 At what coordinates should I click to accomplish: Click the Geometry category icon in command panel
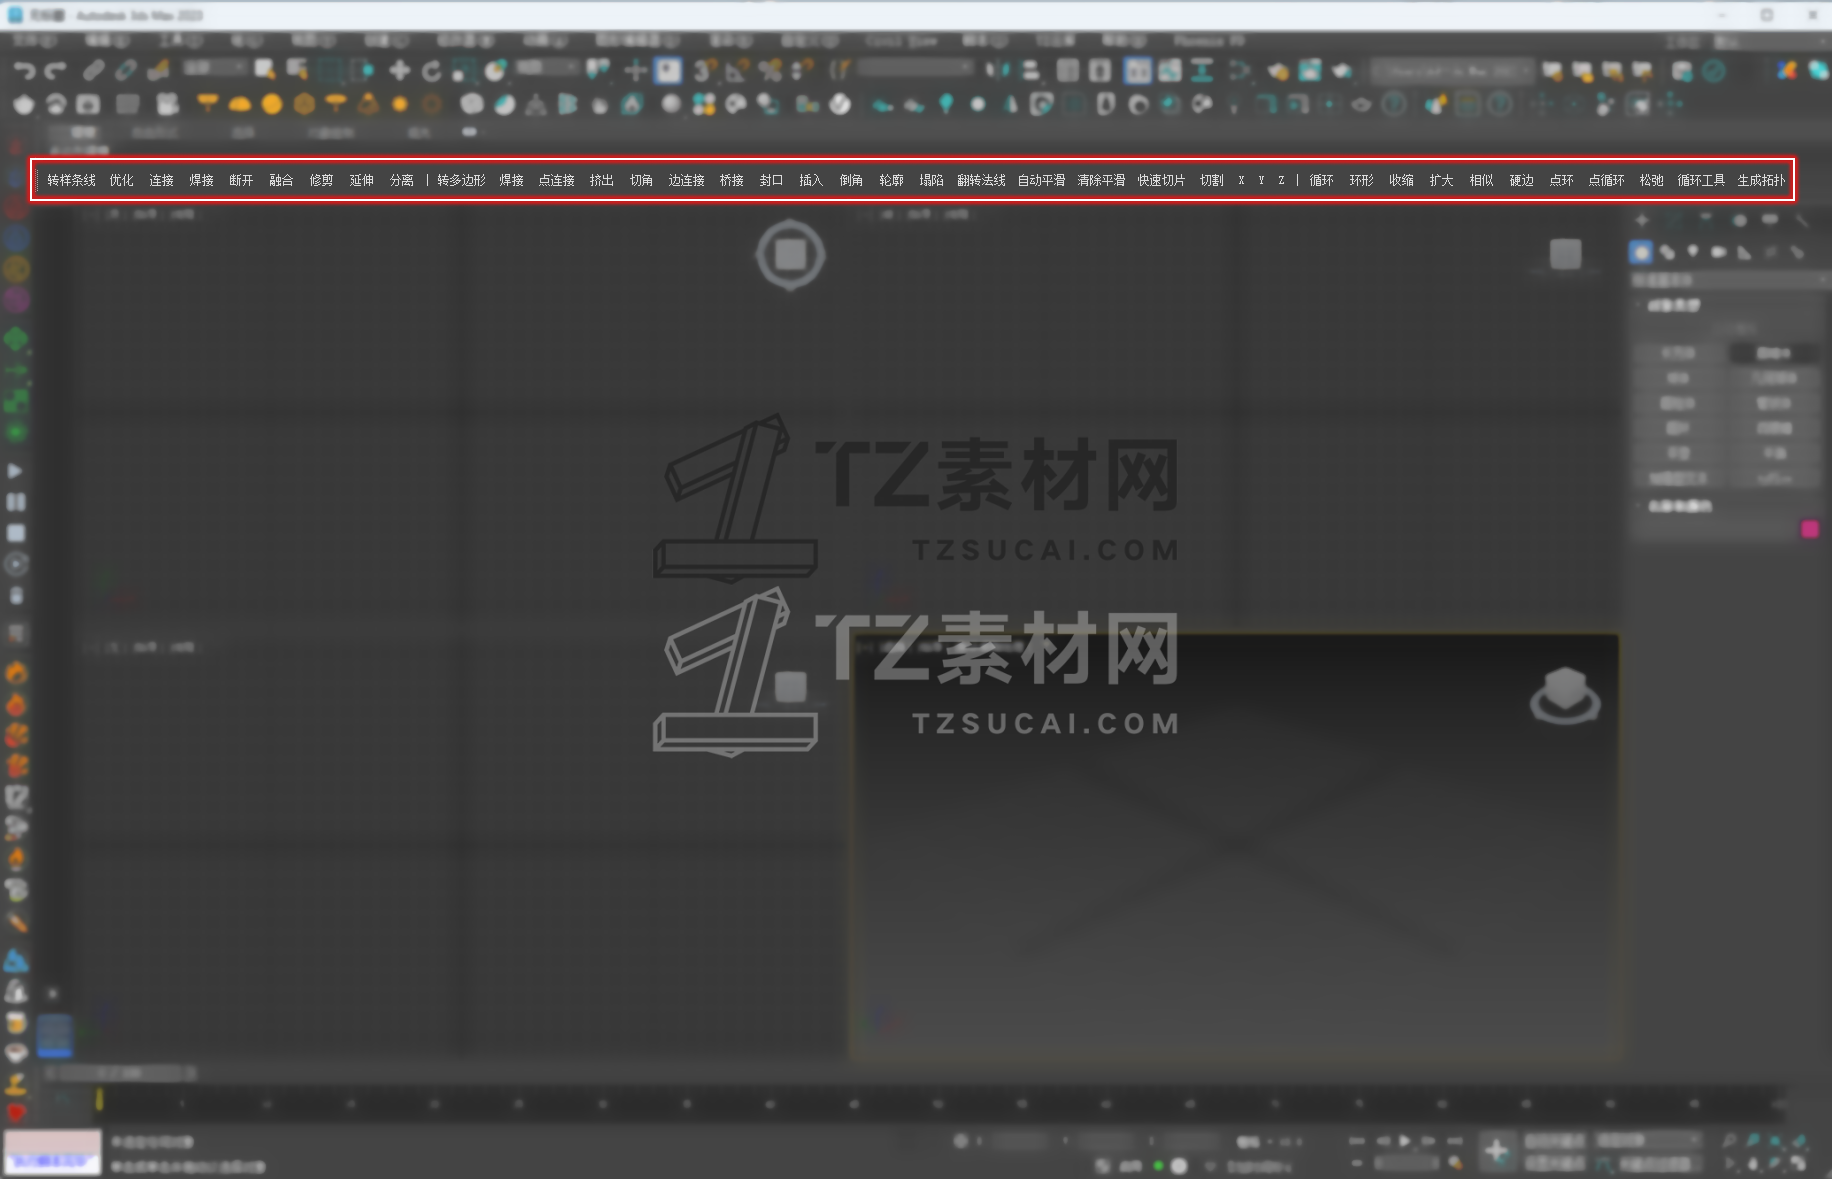[1640, 252]
